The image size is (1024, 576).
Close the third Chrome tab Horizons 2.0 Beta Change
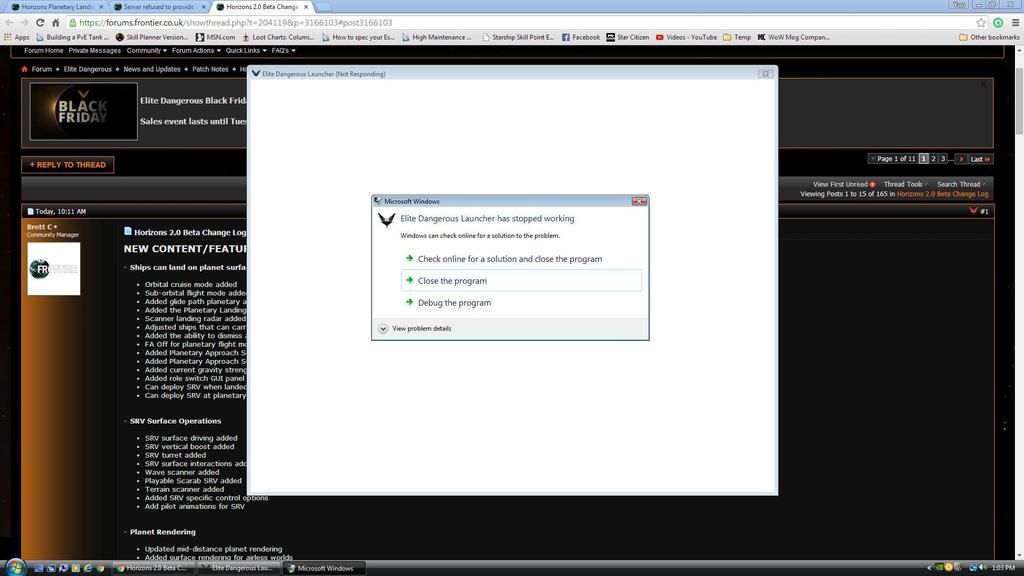point(306,7)
